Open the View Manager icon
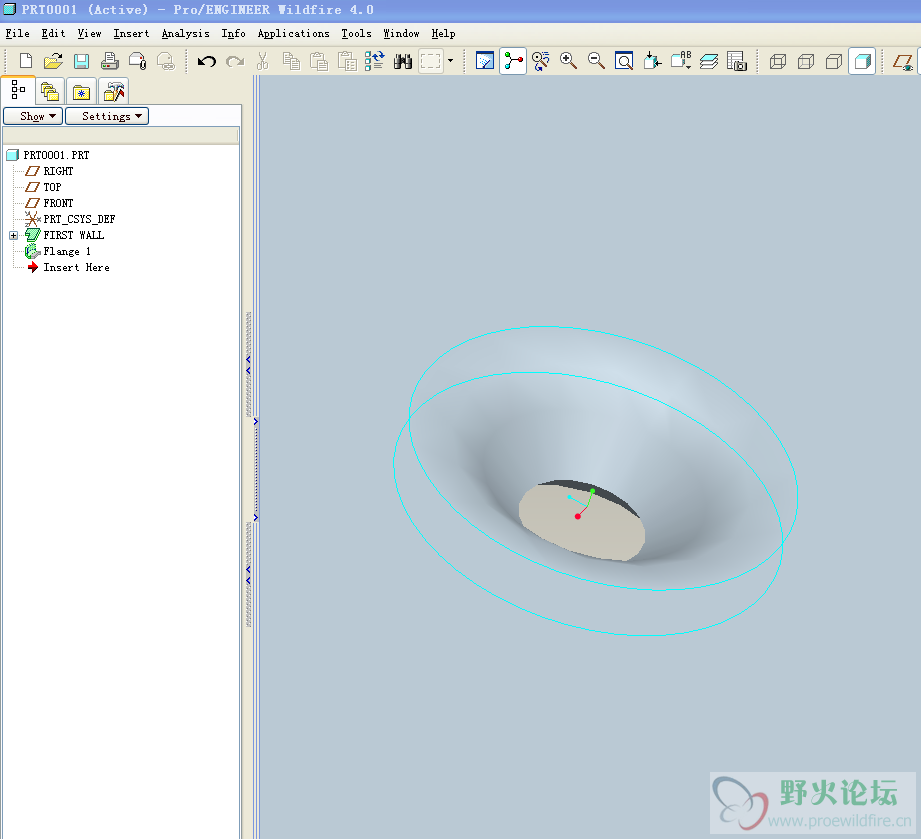Image resolution: width=921 pixels, height=839 pixels. coord(737,61)
